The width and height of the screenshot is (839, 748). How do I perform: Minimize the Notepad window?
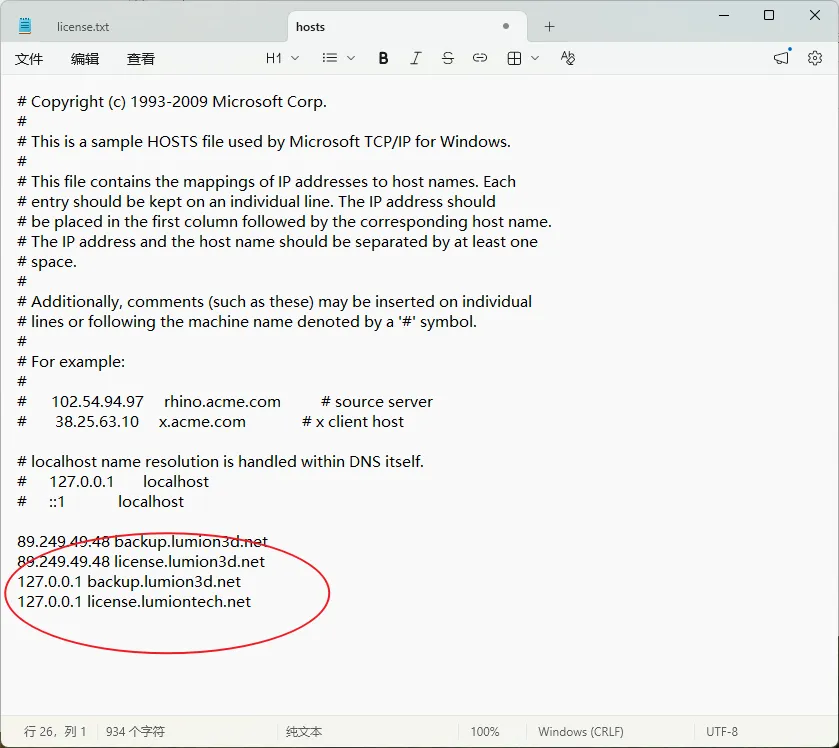coord(724,15)
